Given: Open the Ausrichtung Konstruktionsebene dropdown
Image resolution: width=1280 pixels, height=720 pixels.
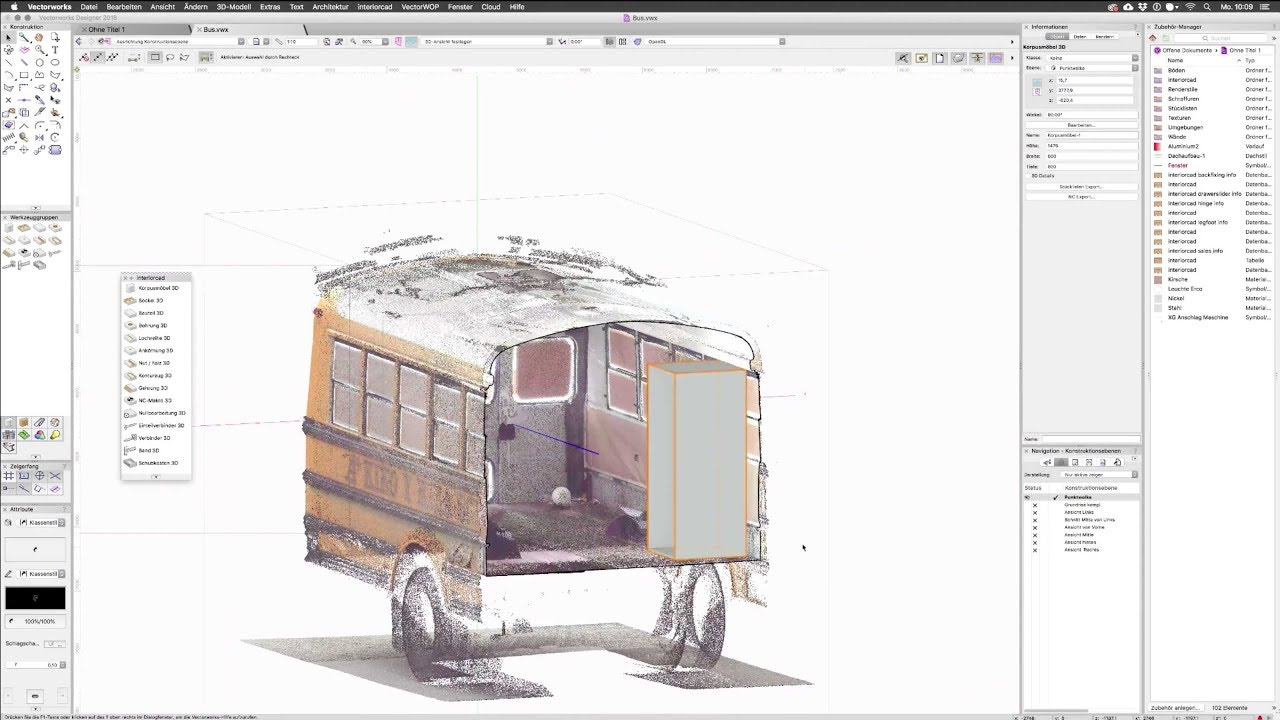Looking at the screenshot, I should [179, 41].
